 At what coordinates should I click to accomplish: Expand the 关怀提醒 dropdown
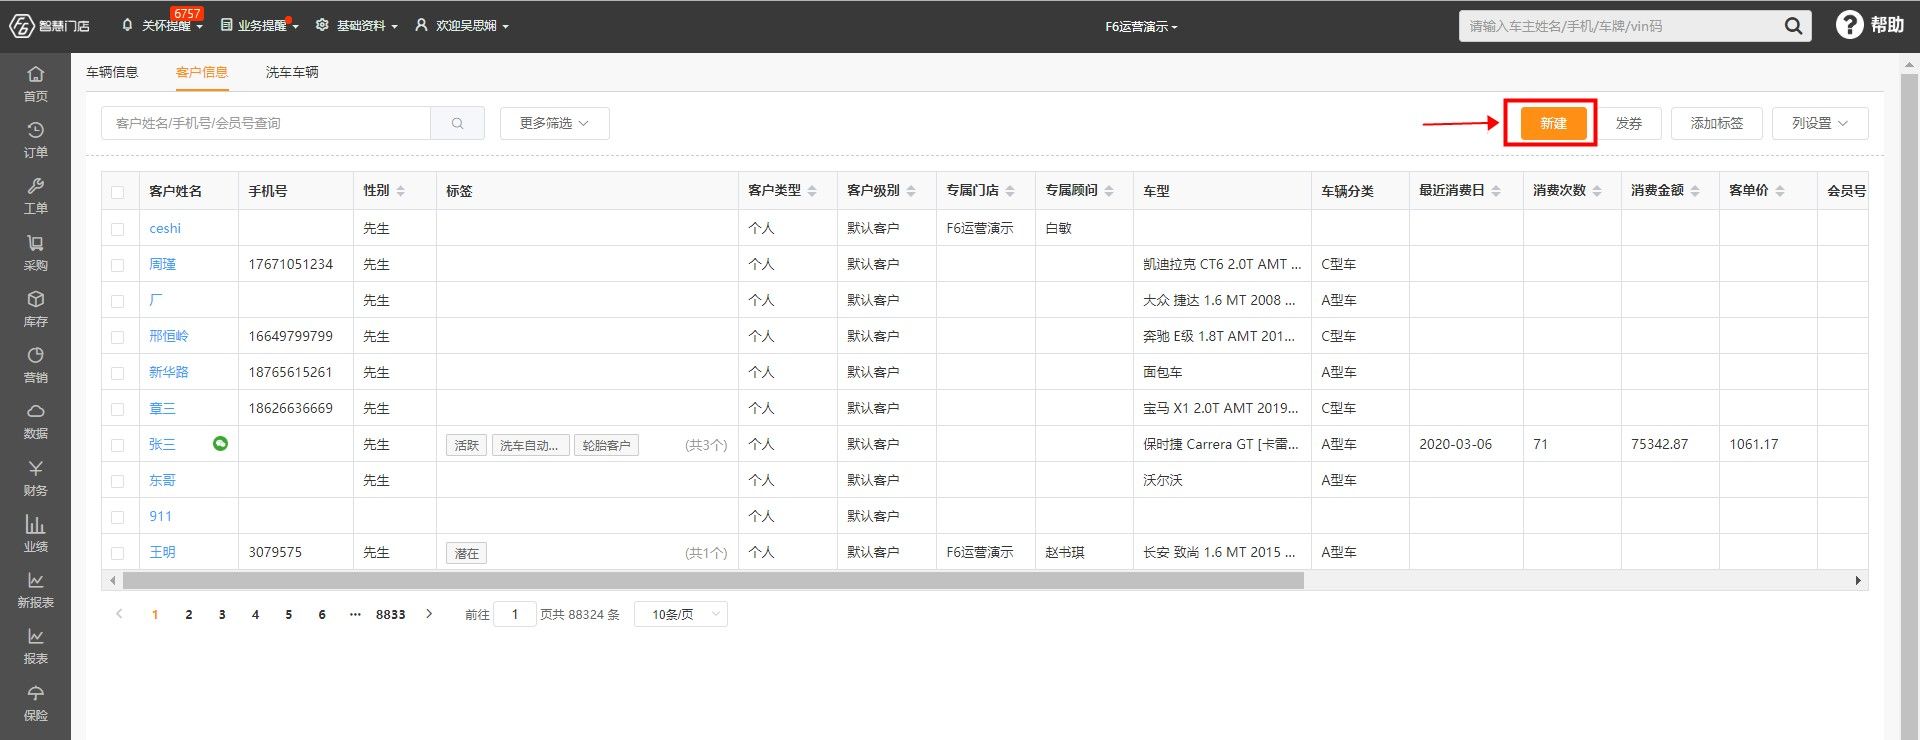point(162,26)
